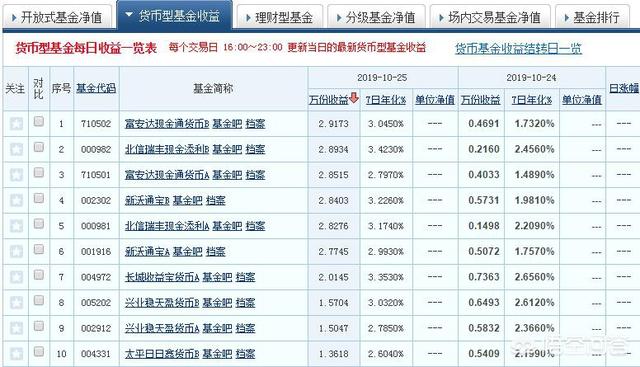
Task: Add fund 004972 to watchlist star
Action: pyautogui.click(x=16, y=277)
